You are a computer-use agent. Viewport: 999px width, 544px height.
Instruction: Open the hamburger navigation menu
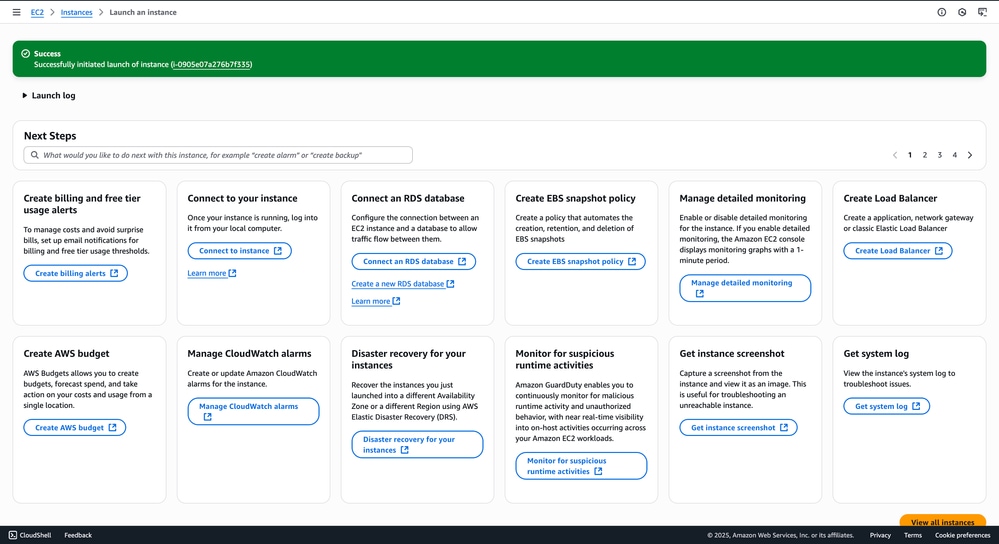[x=16, y=12]
